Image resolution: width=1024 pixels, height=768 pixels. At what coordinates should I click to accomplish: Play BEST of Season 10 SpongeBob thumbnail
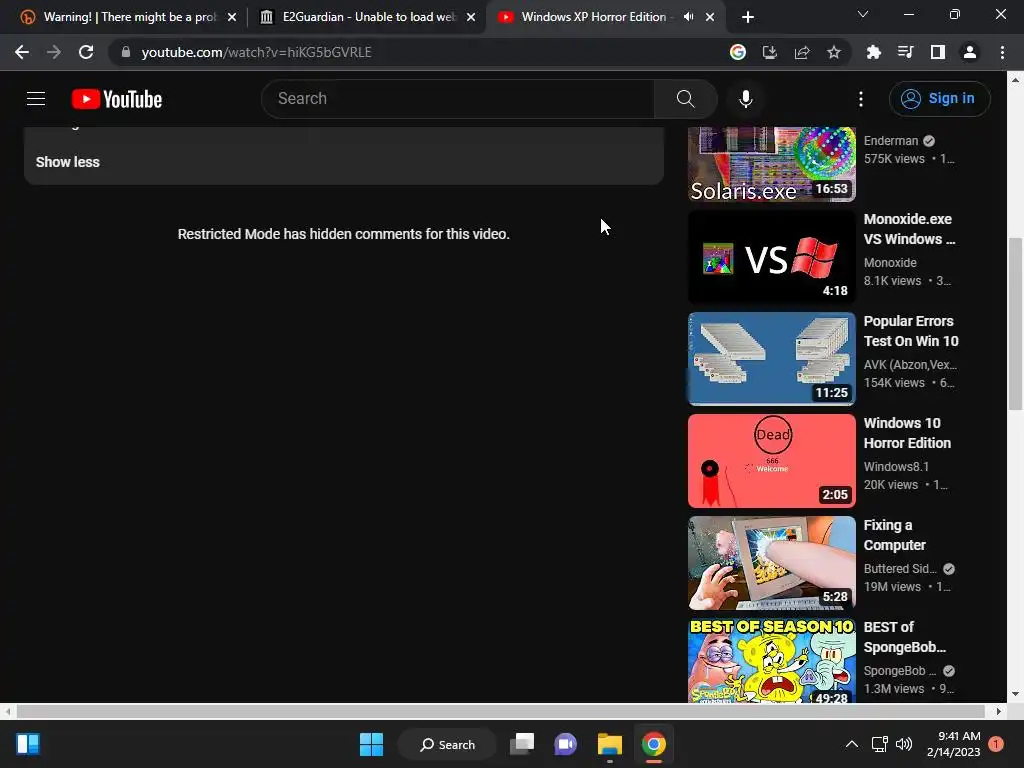click(772, 660)
